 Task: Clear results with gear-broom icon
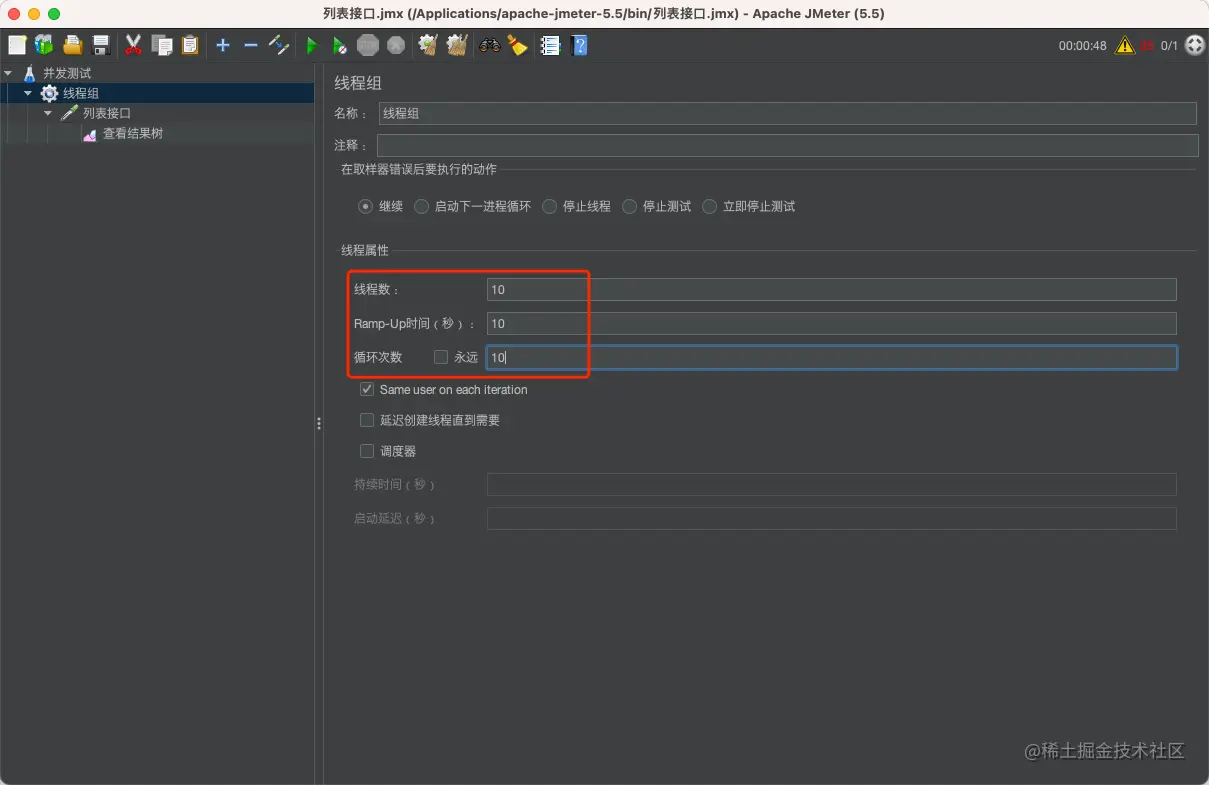pyautogui.click(x=428, y=45)
